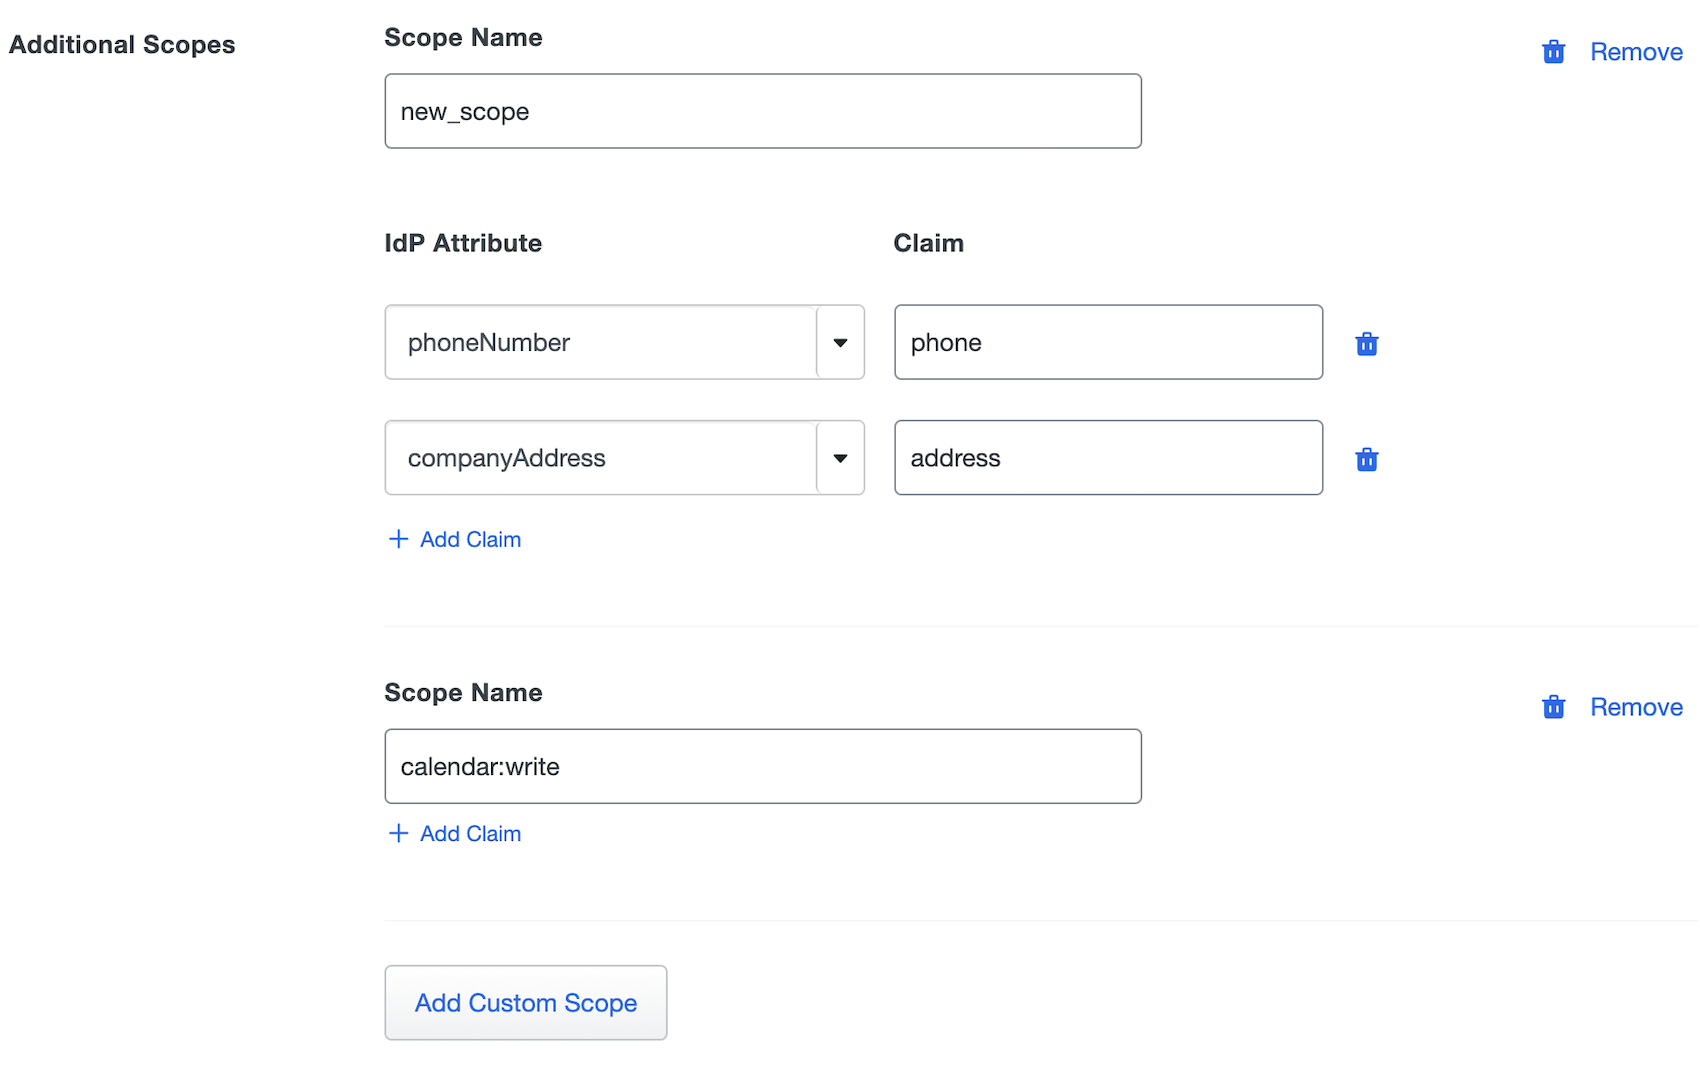This screenshot has width=1700, height=1074.
Task: Add a claim under the new_scope scope
Action: point(454,539)
